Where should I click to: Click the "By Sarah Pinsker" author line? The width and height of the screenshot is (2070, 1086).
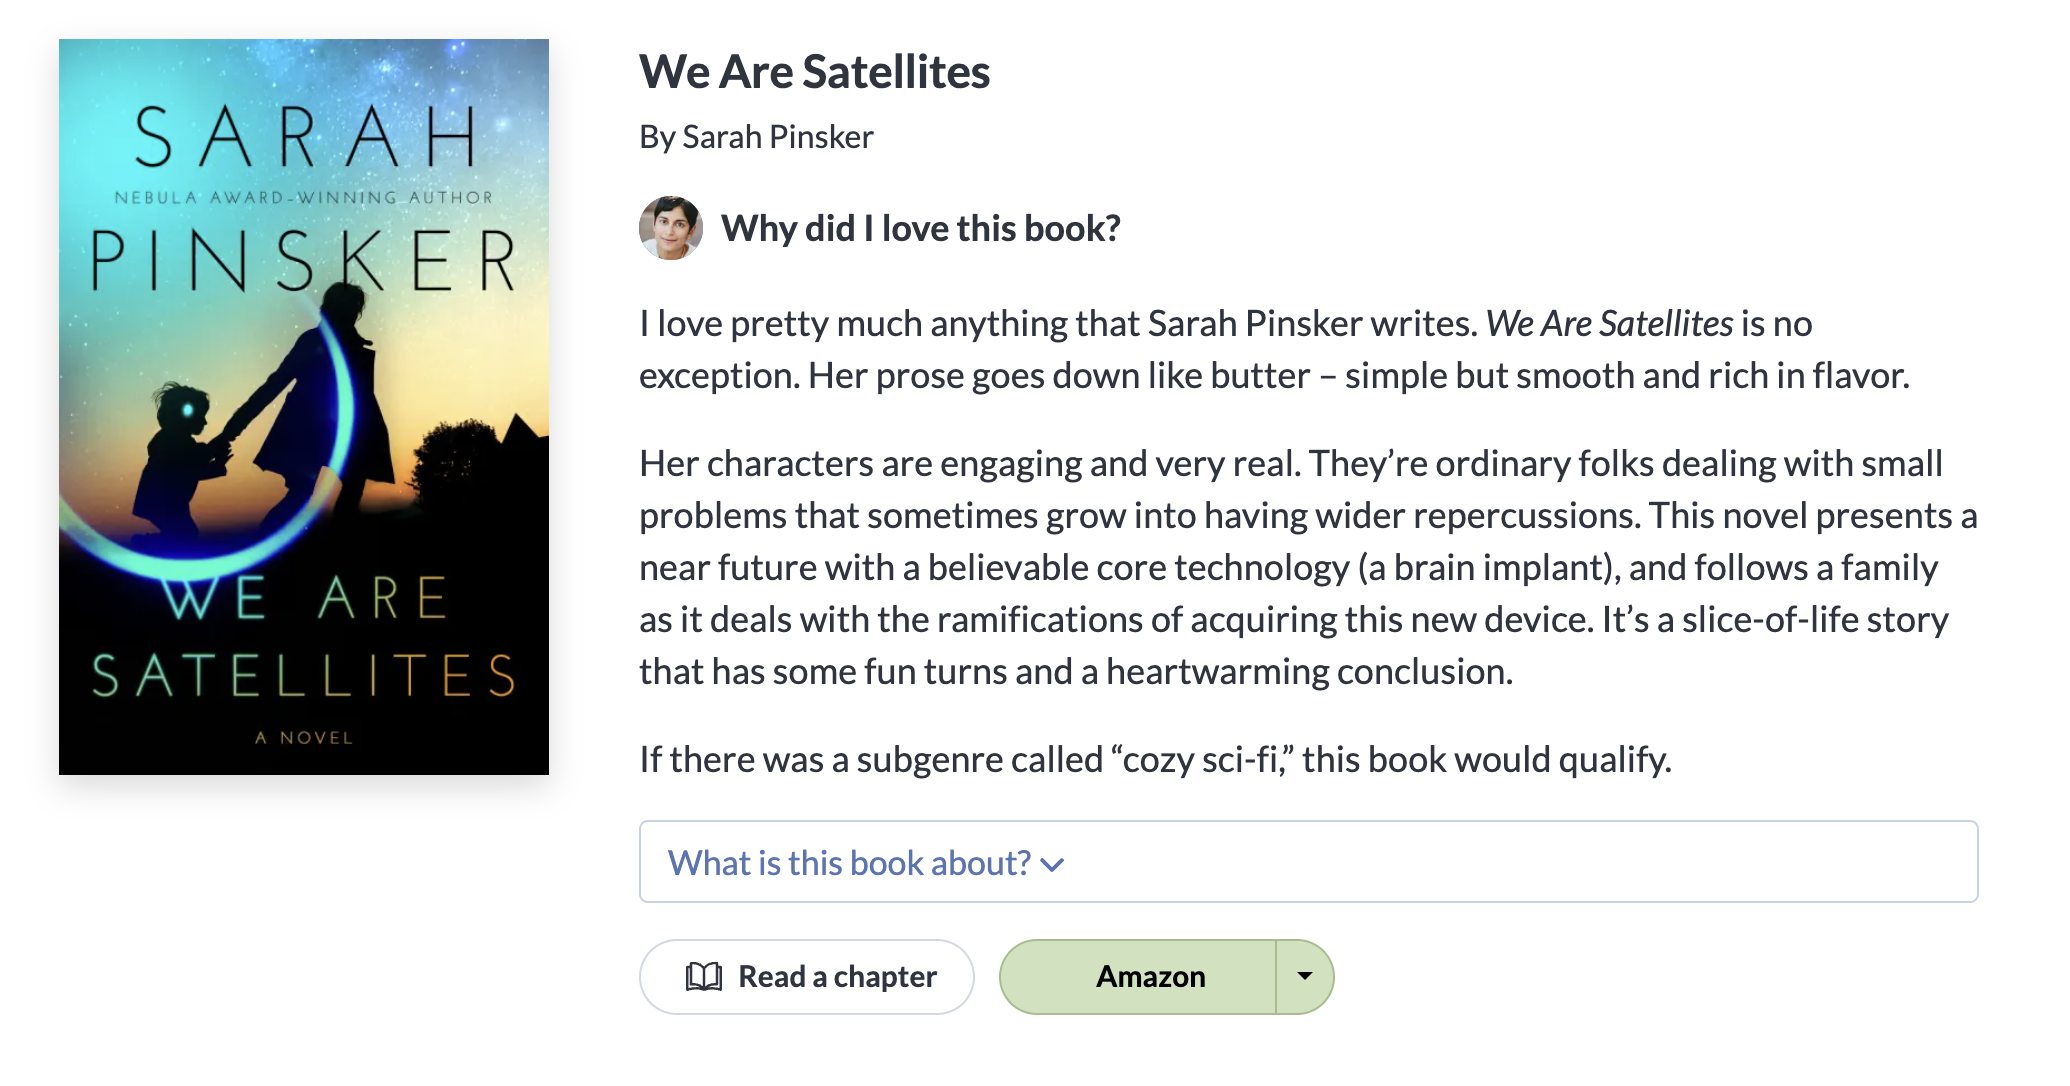tap(756, 137)
